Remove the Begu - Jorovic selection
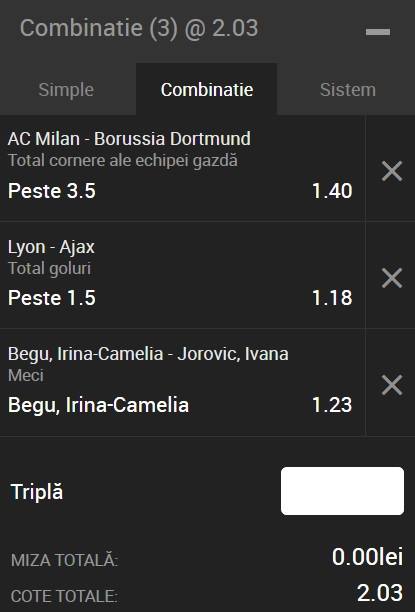 [x=392, y=385]
